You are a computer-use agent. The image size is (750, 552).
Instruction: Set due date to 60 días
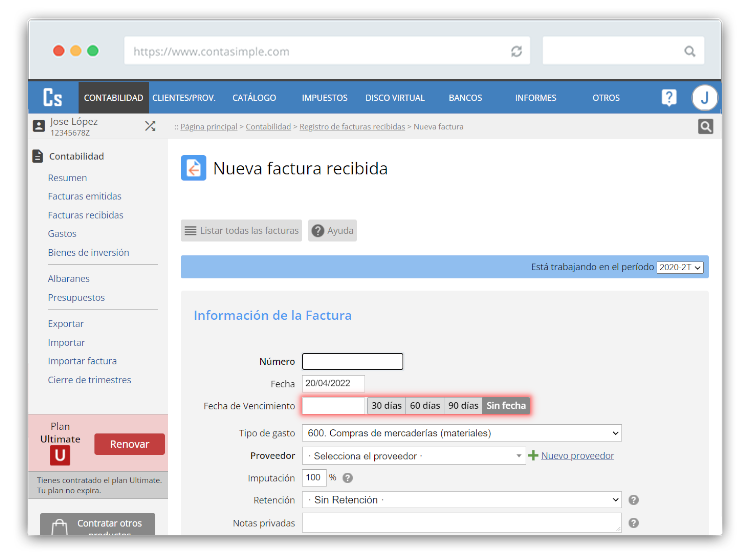click(425, 406)
